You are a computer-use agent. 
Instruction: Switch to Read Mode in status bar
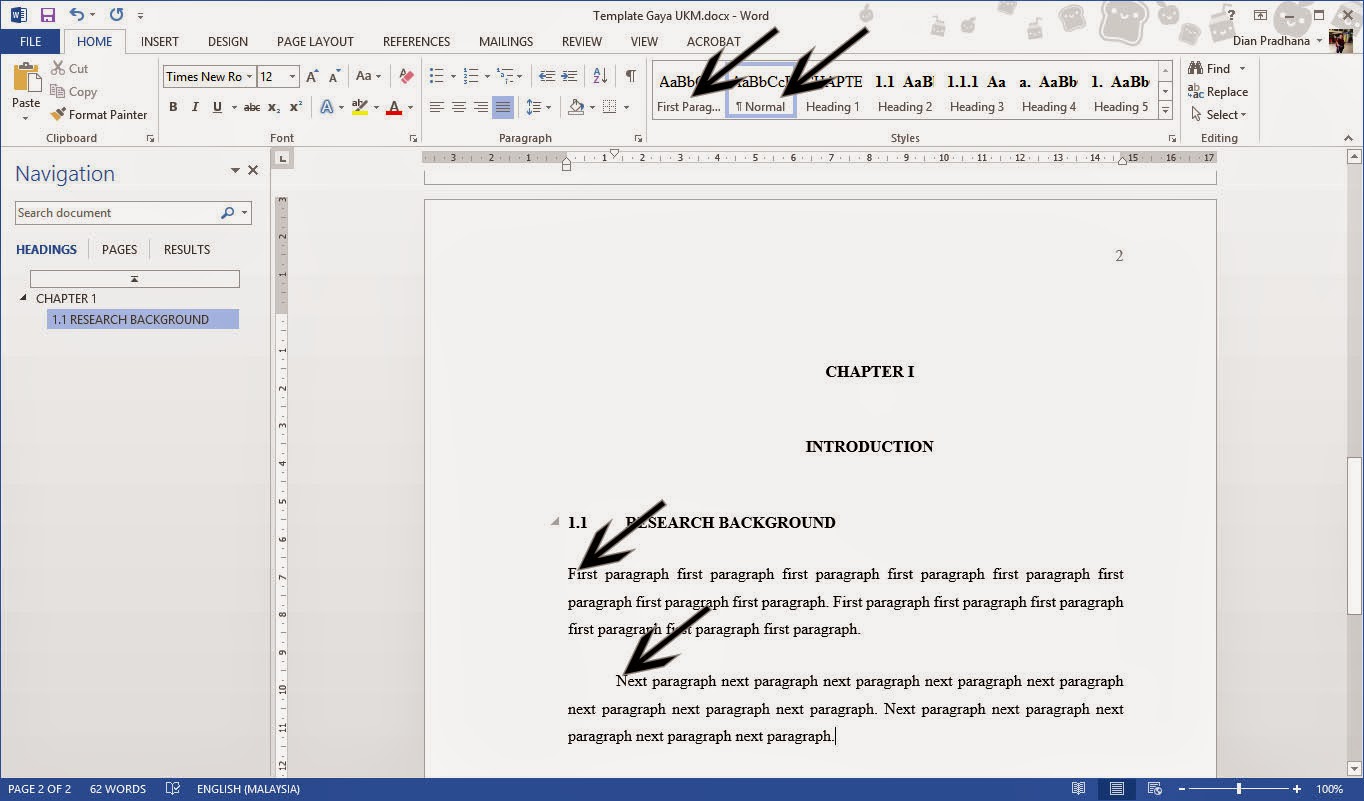tap(1079, 789)
